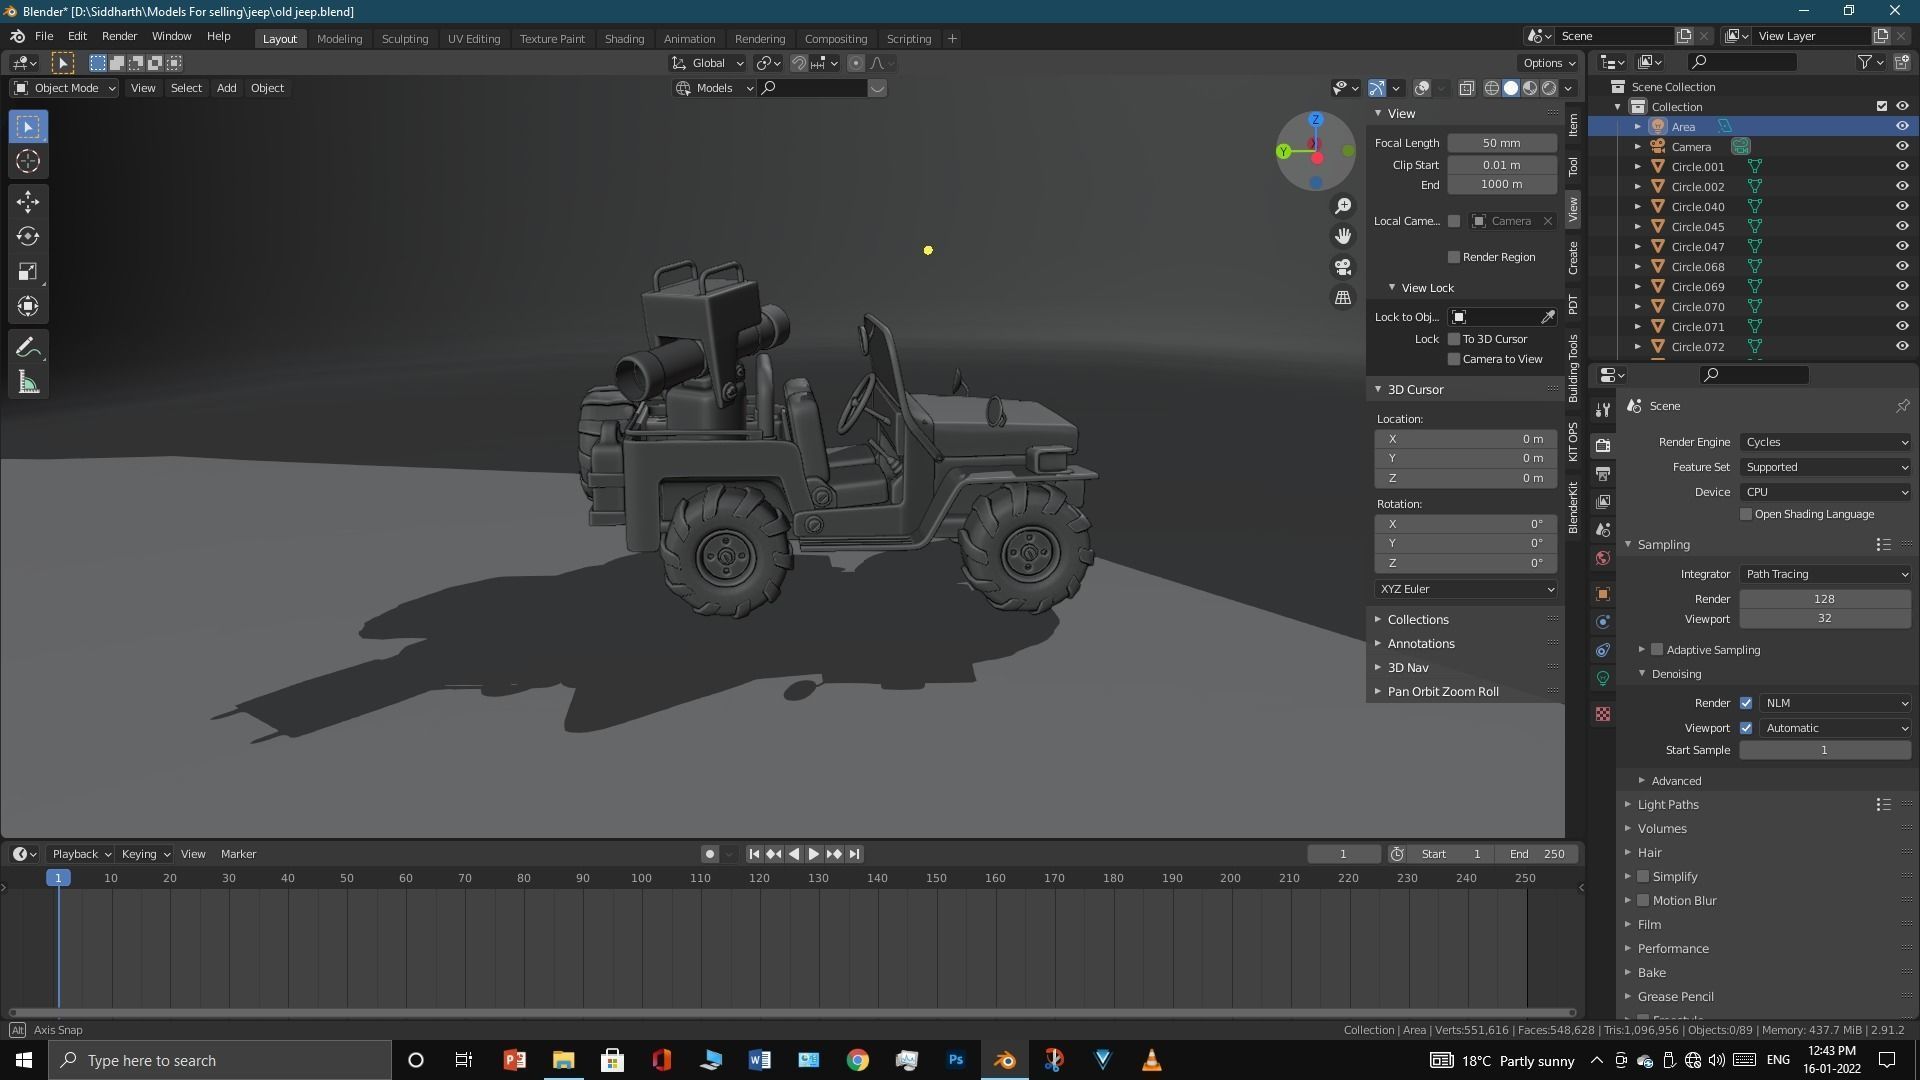Open Texture properties checker icon
The width and height of the screenshot is (1920, 1080).
(1603, 714)
